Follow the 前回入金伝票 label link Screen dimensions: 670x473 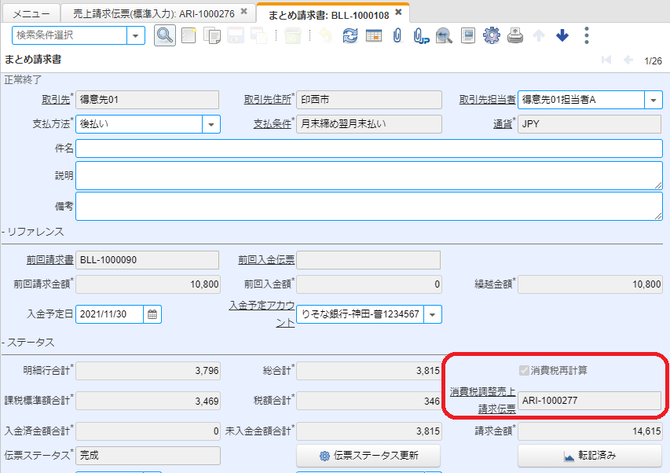coord(266,260)
